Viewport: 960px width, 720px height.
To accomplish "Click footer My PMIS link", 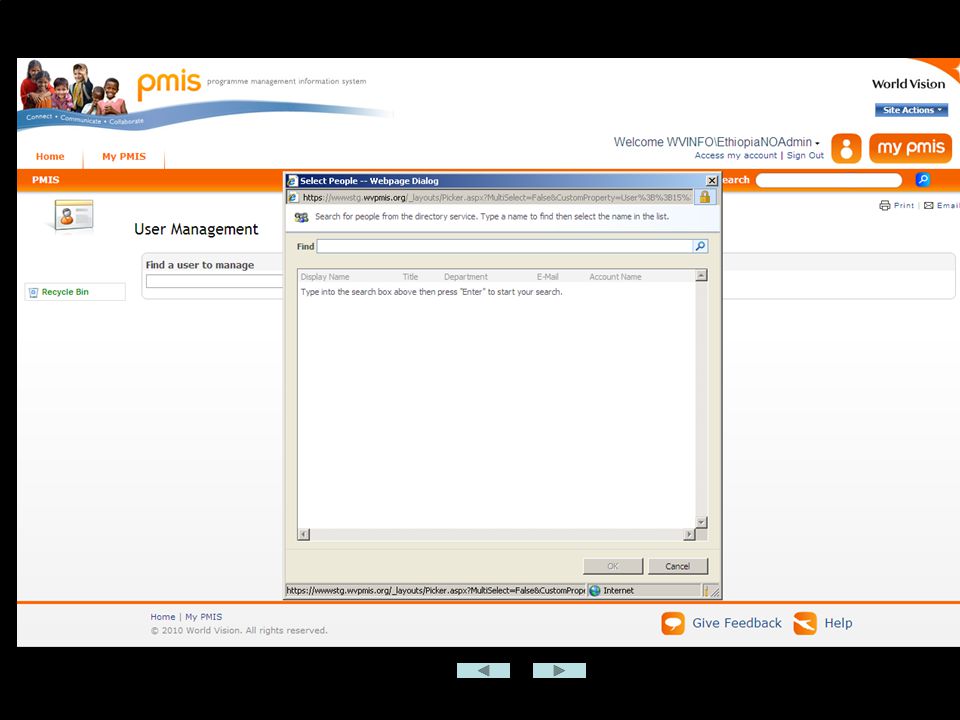I will click(203, 617).
